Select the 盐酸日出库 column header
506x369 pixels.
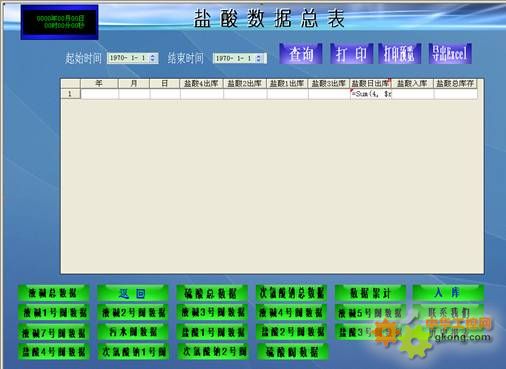tap(370, 83)
